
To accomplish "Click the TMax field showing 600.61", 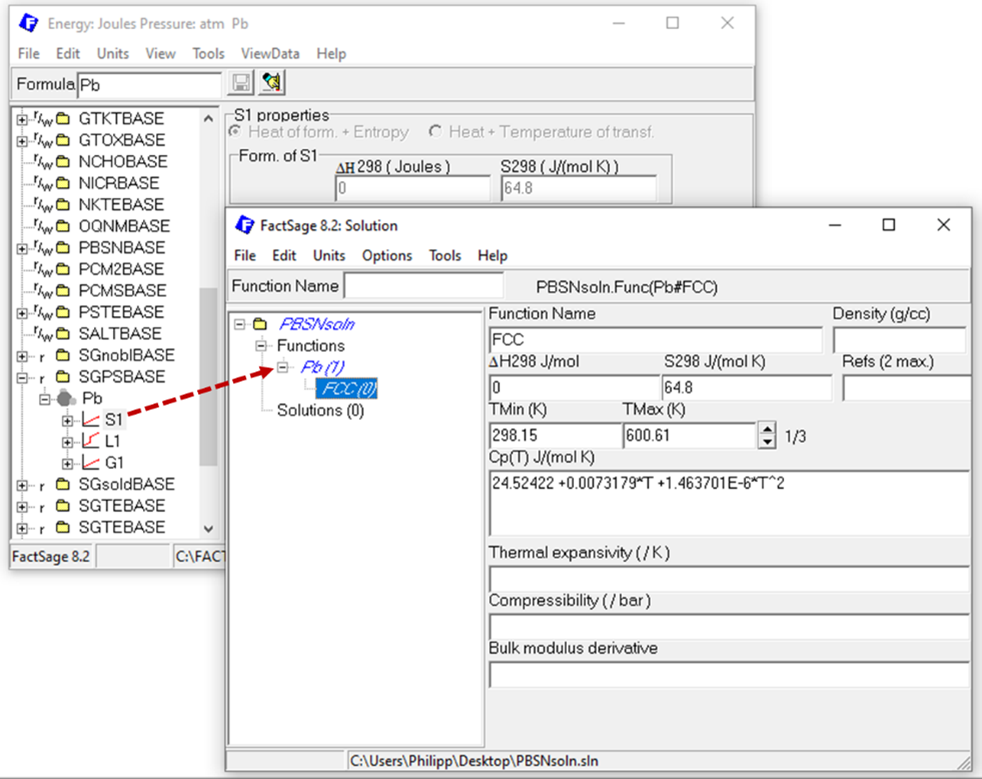I will pos(690,435).
